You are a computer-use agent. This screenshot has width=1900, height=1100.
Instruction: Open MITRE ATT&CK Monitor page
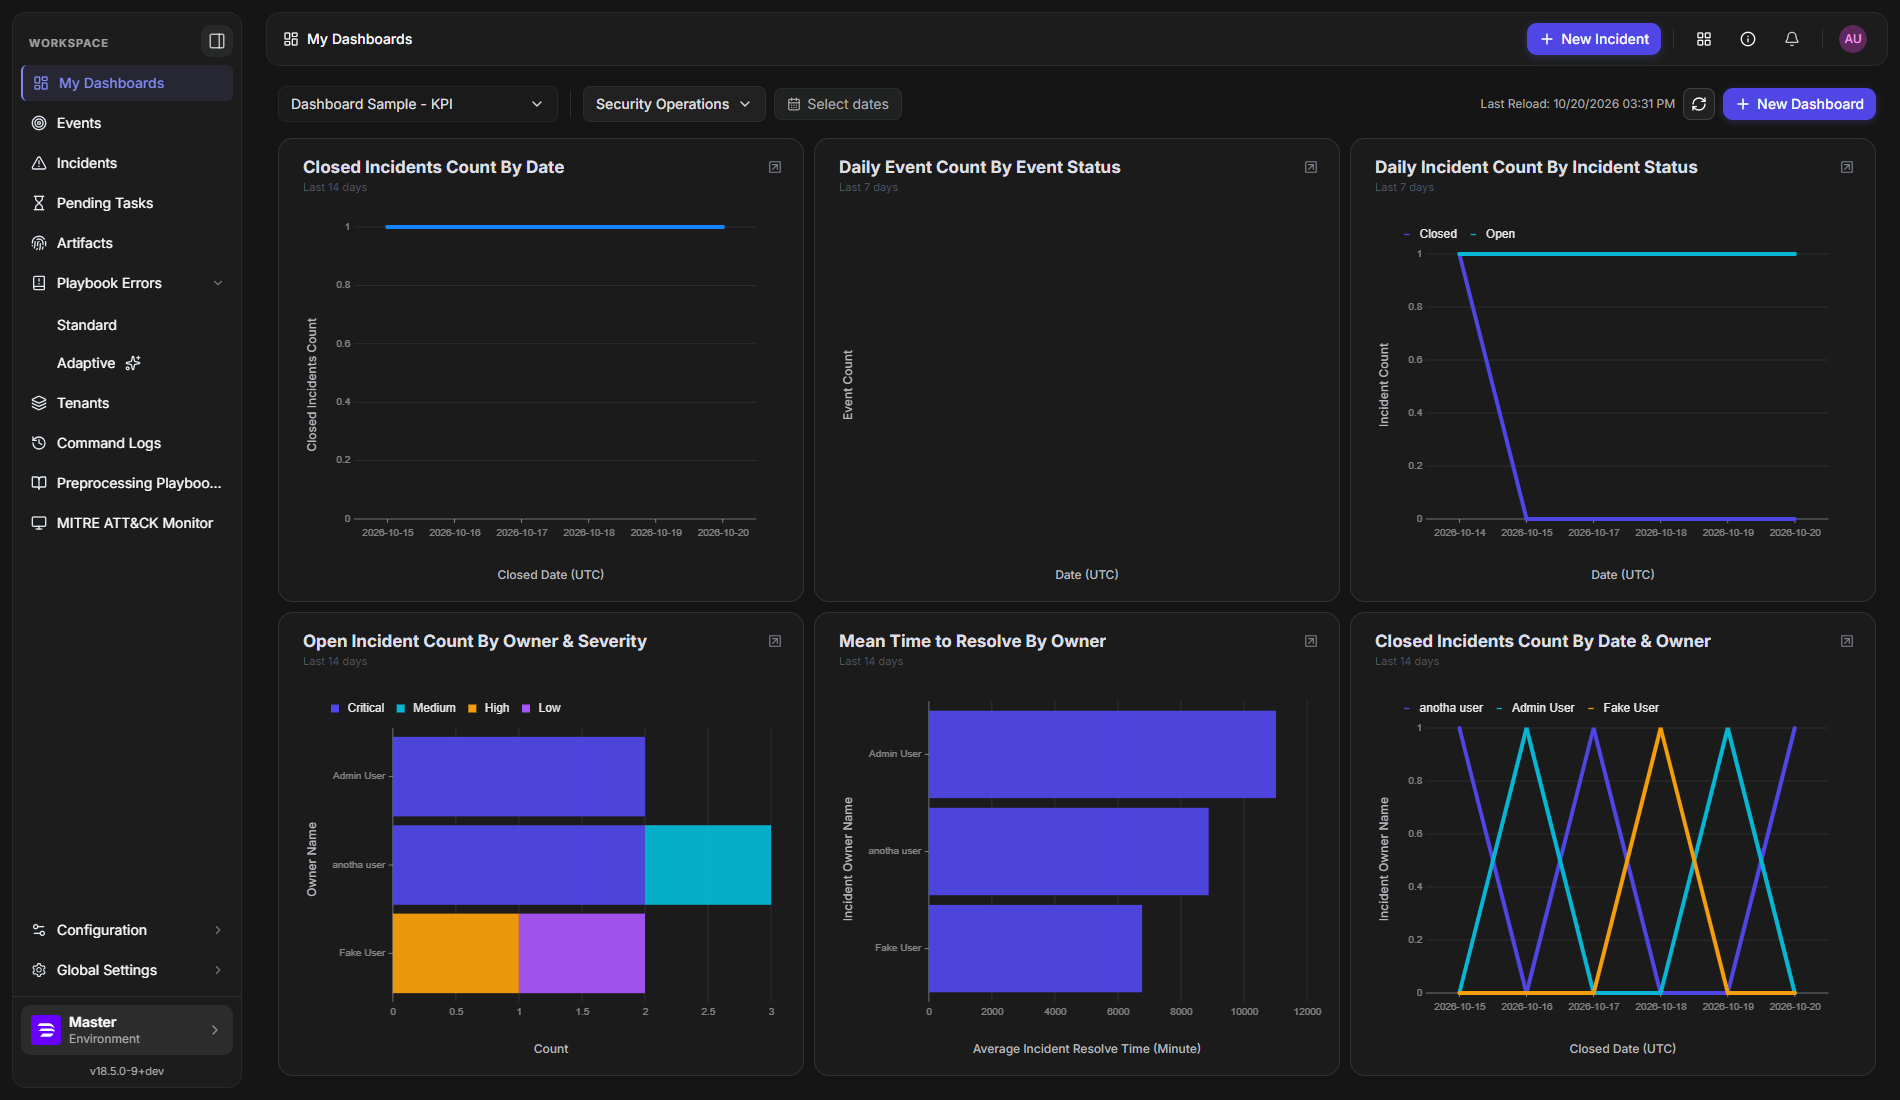[x=127, y=523]
